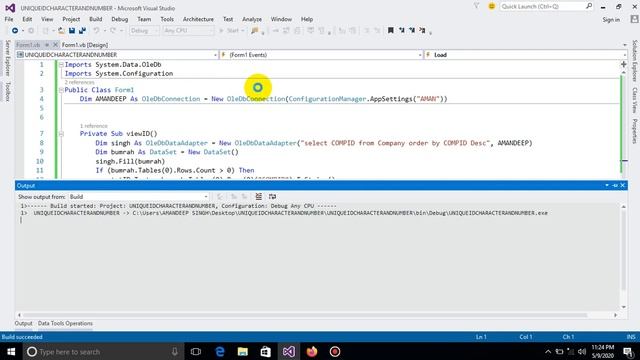Select the Output bottom tab
640x360 pixels.
click(x=23, y=323)
